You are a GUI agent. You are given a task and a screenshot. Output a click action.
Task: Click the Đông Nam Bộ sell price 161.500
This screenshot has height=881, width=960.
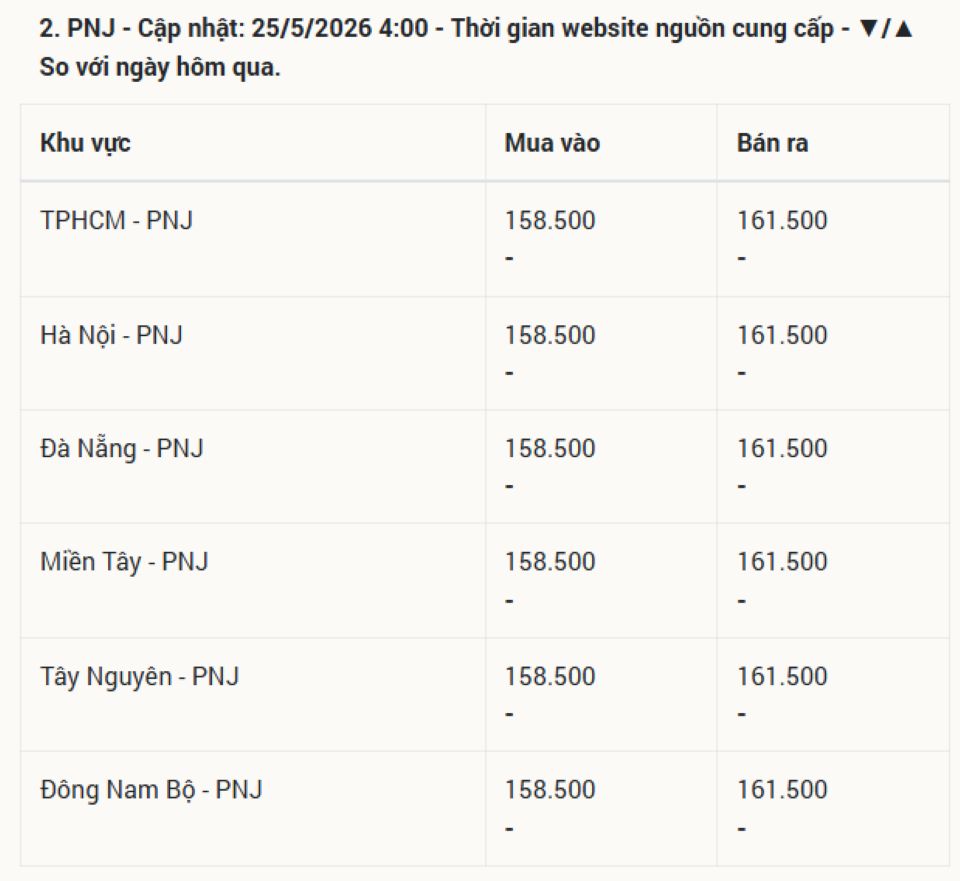pyautogui.click(x=782, y=790)
